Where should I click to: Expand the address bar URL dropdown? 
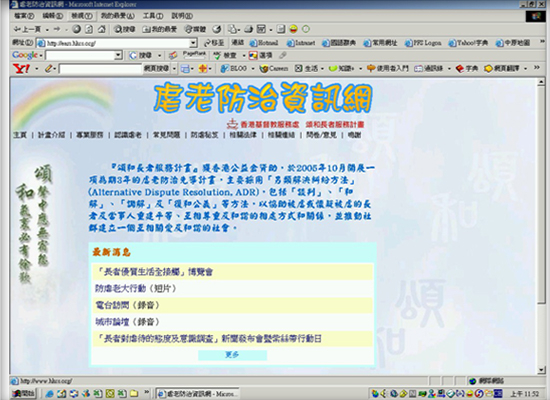pyautogui.click(x=193, y=43)
